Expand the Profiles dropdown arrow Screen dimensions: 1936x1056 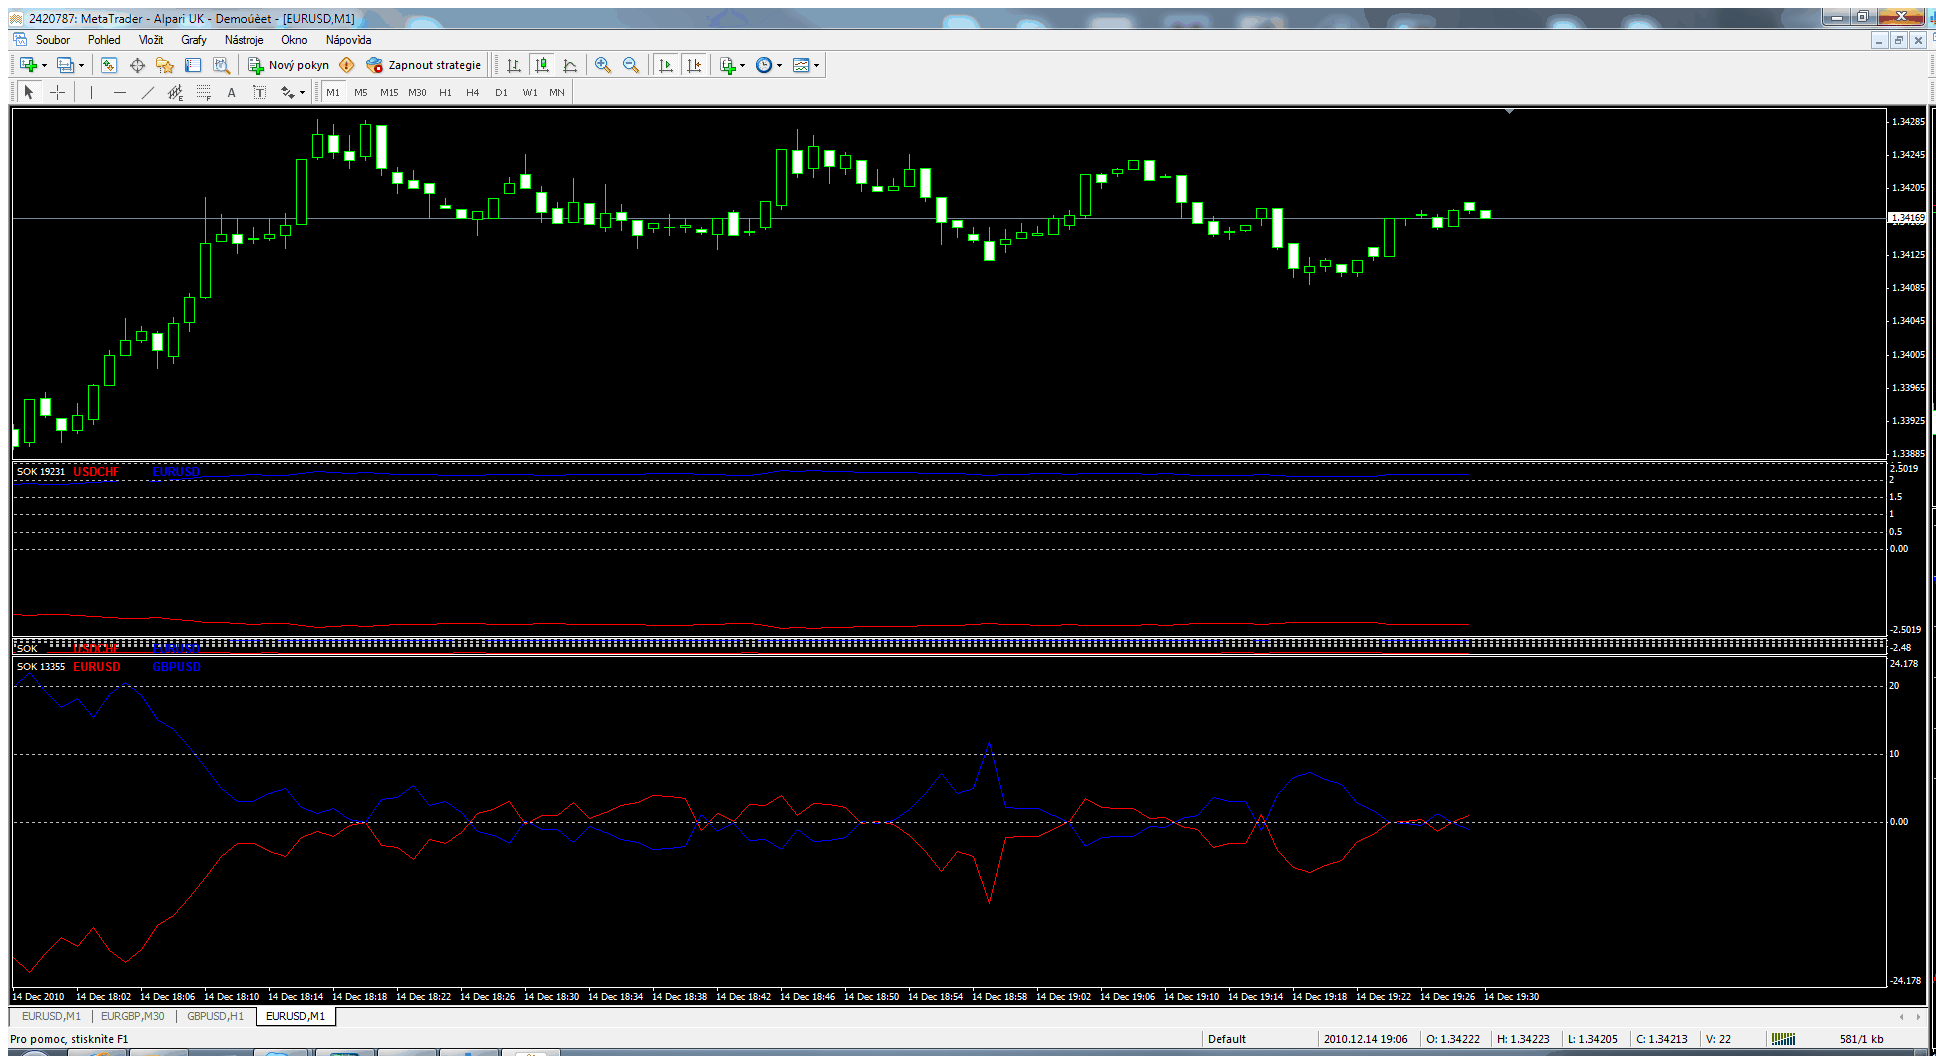81,66
